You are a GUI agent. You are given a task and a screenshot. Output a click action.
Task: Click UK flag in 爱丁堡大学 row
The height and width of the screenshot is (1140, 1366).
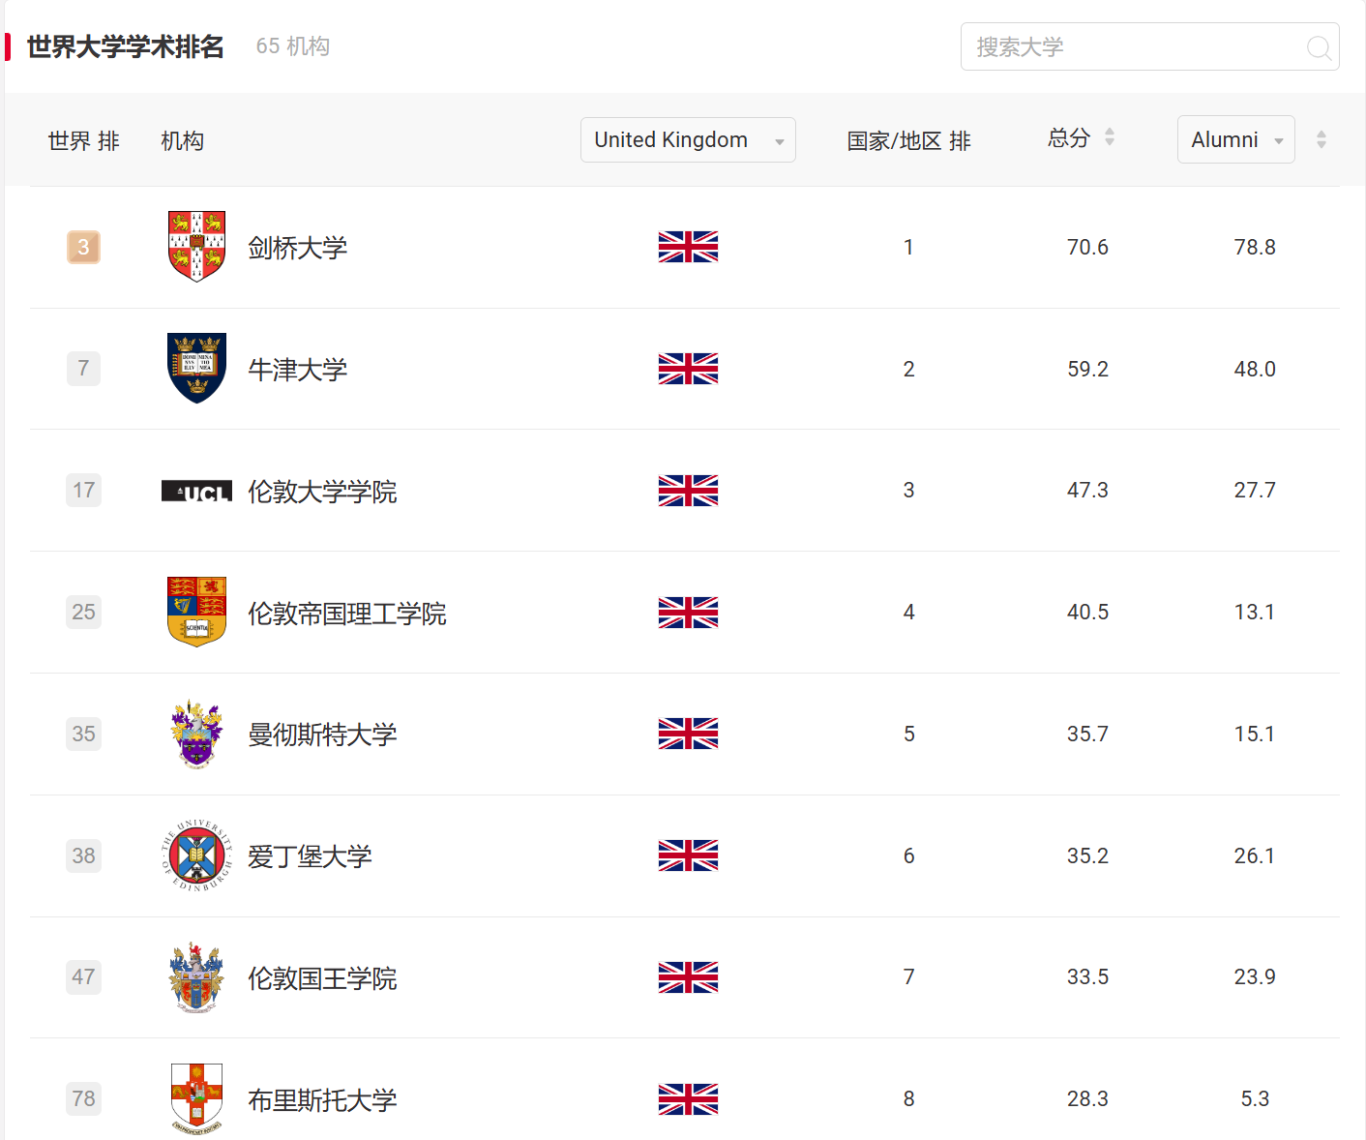click(688, 856)
